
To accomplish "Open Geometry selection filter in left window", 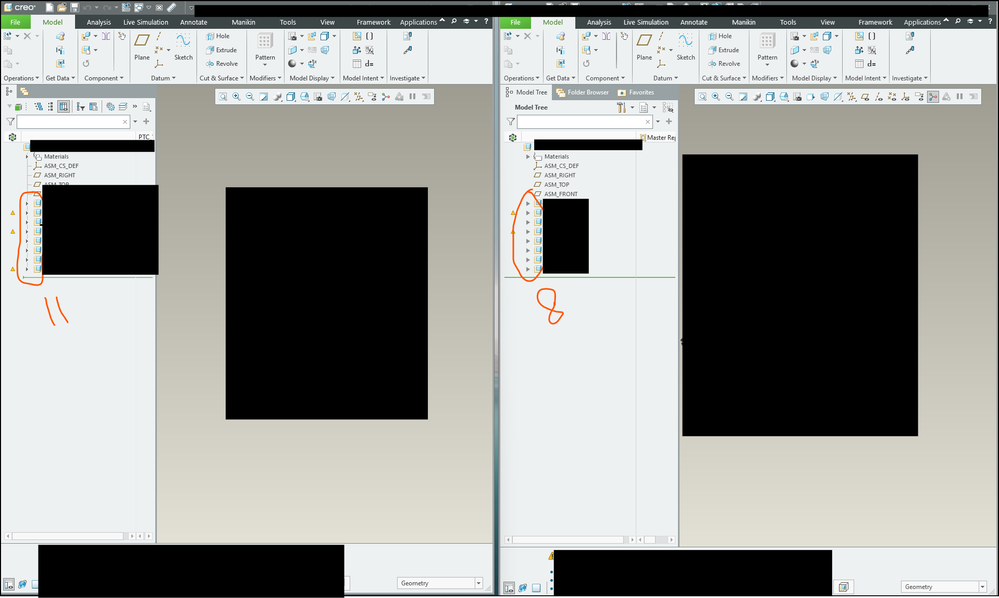I will 440,583.
